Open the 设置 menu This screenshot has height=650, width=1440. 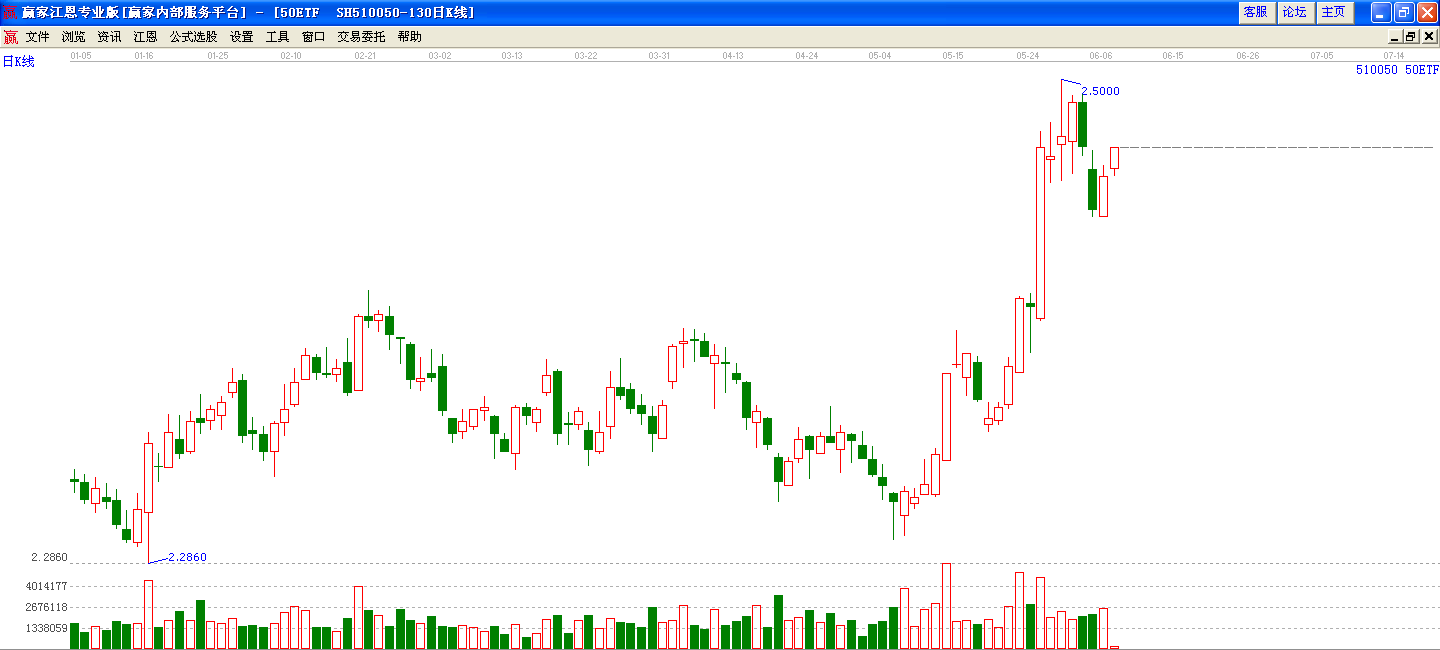242,37
